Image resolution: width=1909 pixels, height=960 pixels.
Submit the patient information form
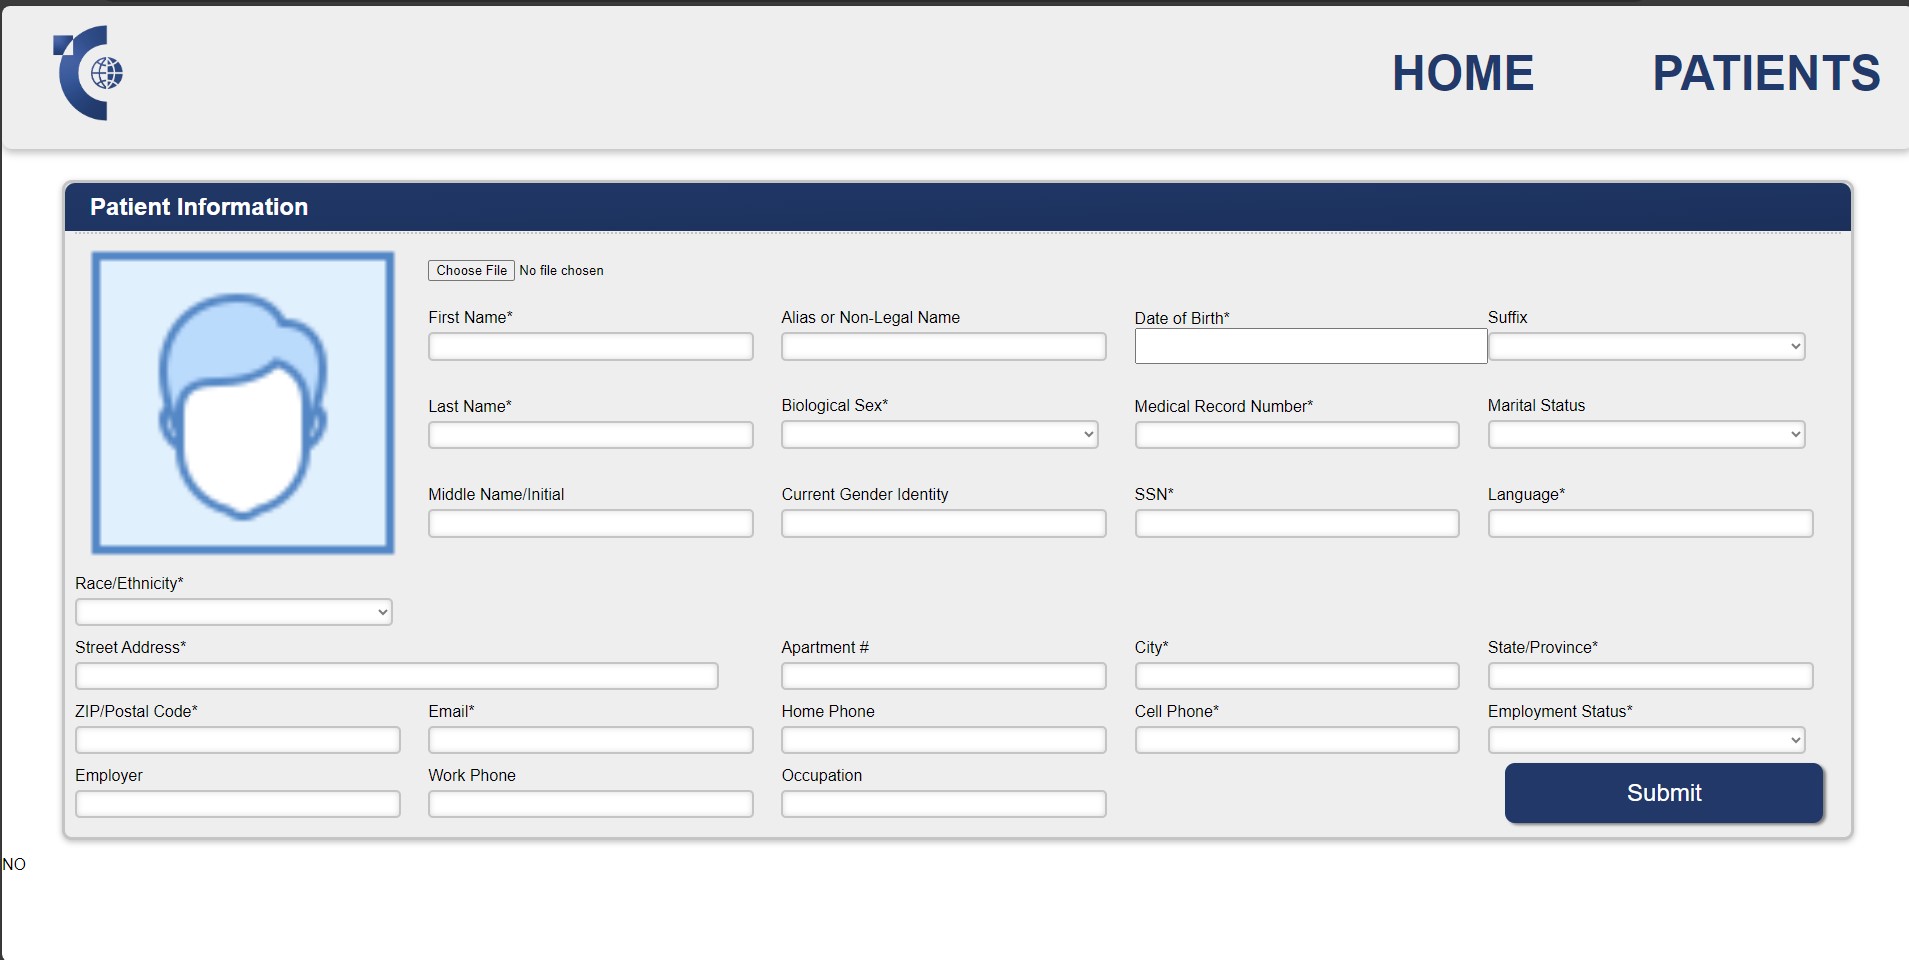coord(1663,793)
